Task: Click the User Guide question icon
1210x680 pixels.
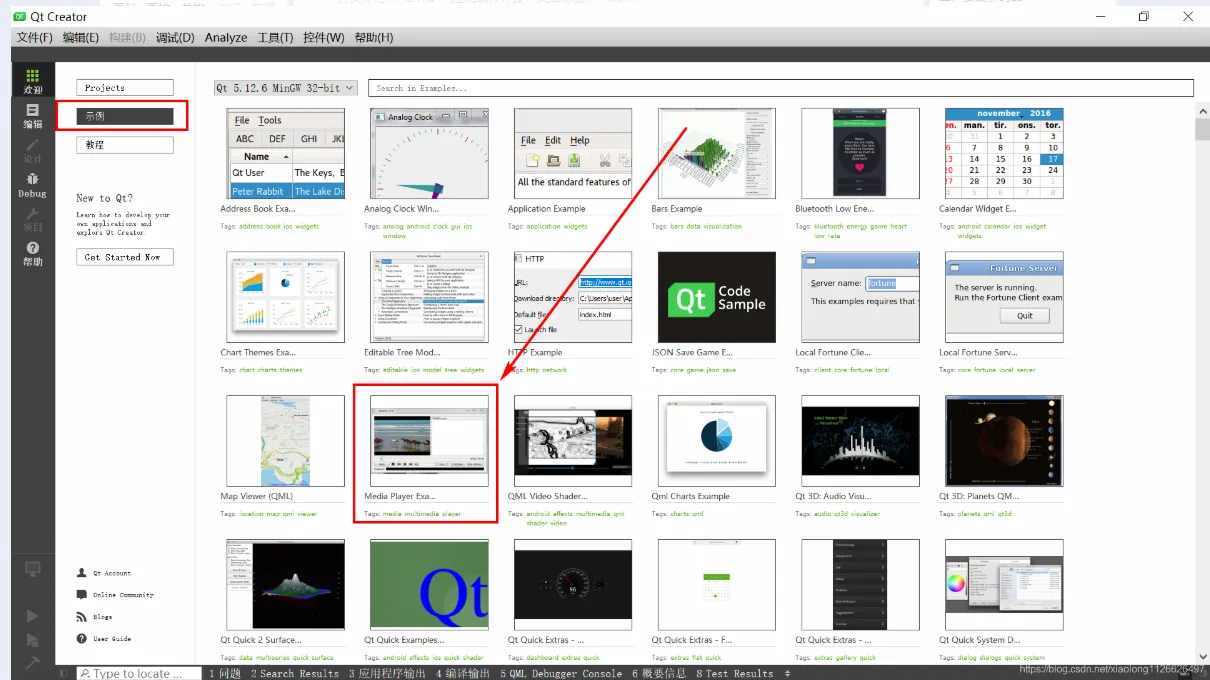Action: point(82,638)
